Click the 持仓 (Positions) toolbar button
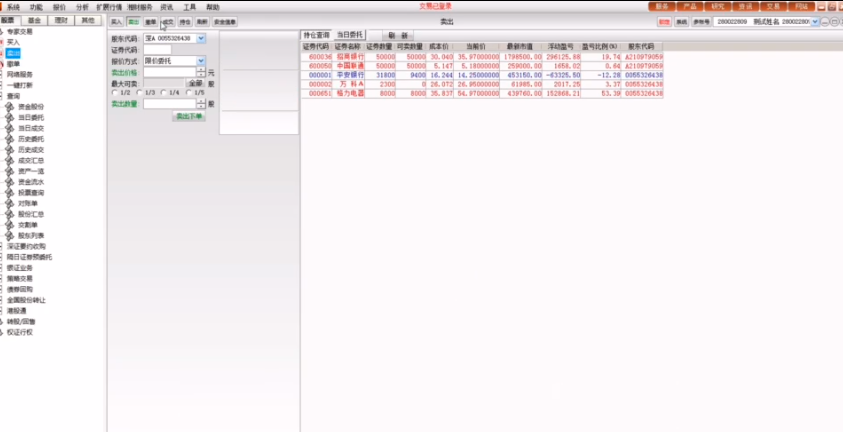 click(184, 21)
